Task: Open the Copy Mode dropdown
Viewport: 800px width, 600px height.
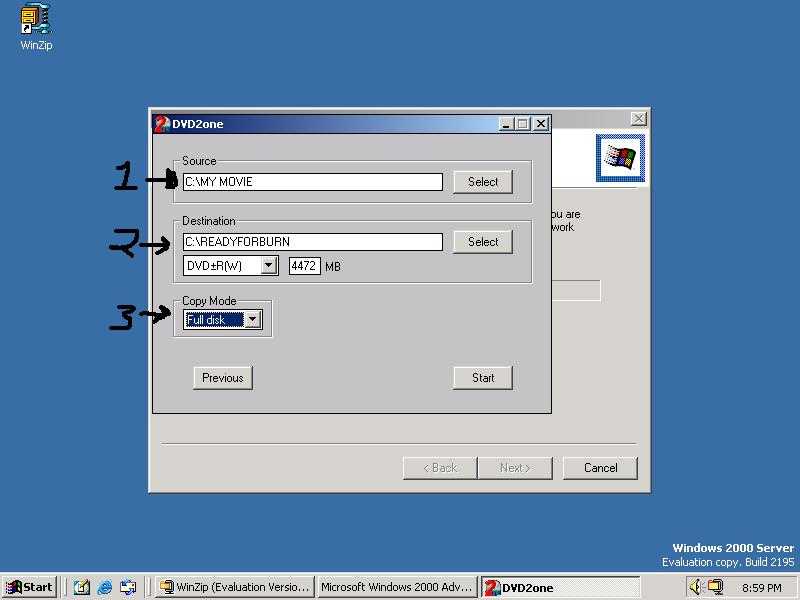Action: [252, 320]
